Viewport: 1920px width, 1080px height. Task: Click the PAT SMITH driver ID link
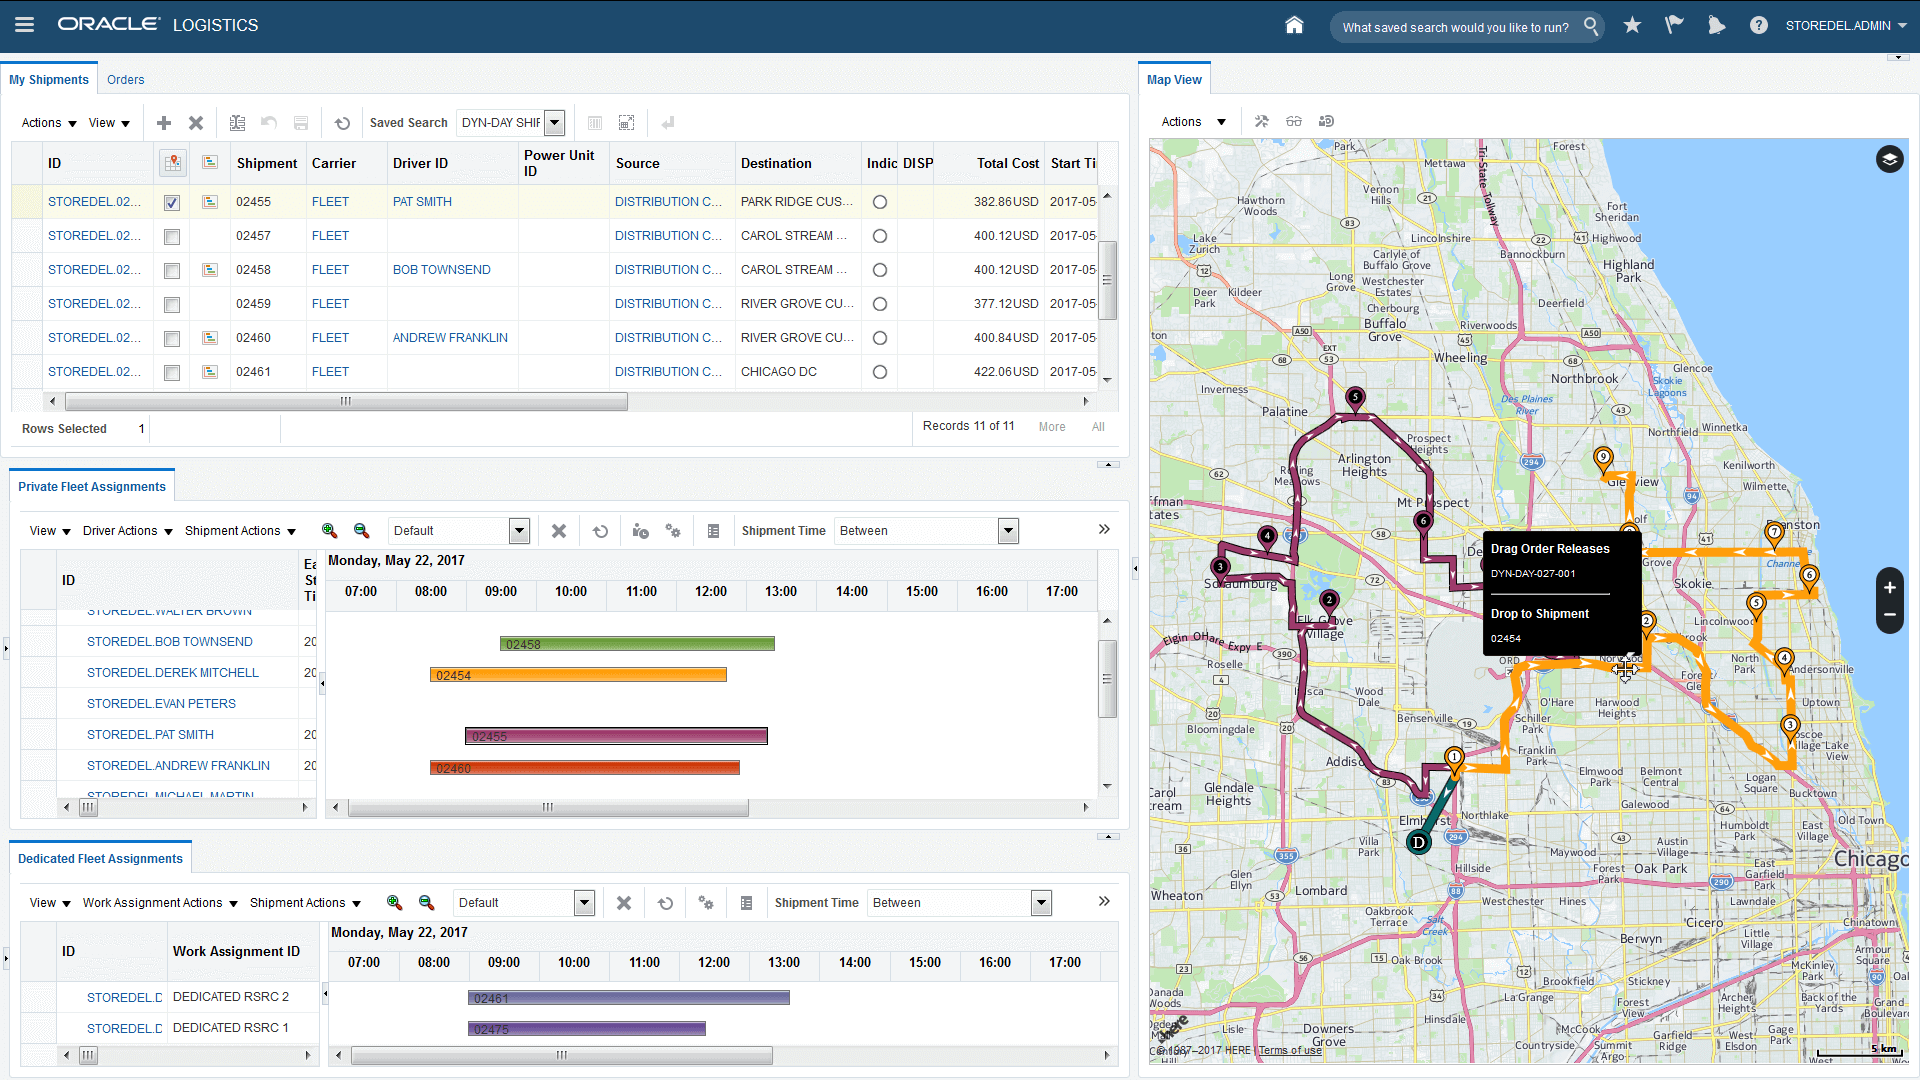pos(422,202)
